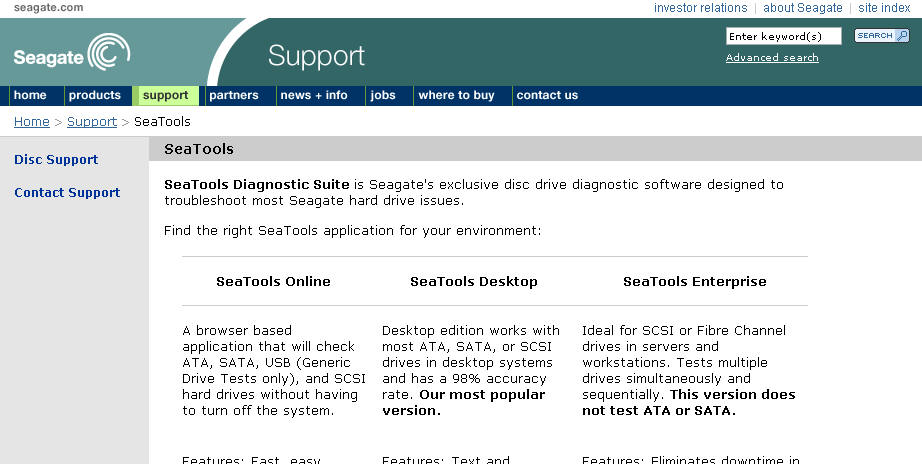Open the Advanced search link
Image resolution: width=922 pixels, height=464 pixels.
pos(772,58)
